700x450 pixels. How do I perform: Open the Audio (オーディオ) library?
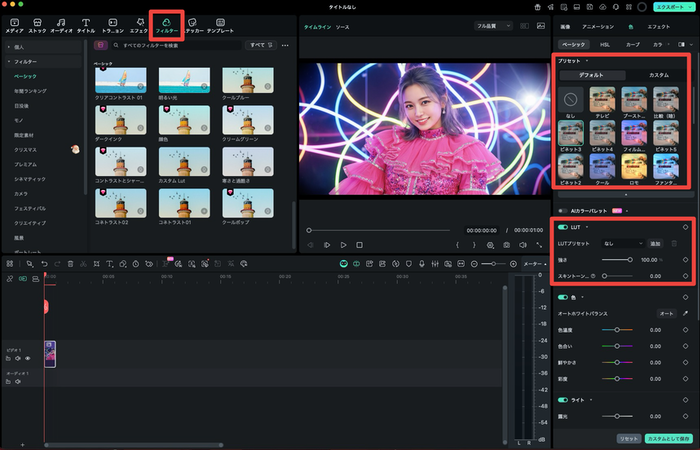63,21
